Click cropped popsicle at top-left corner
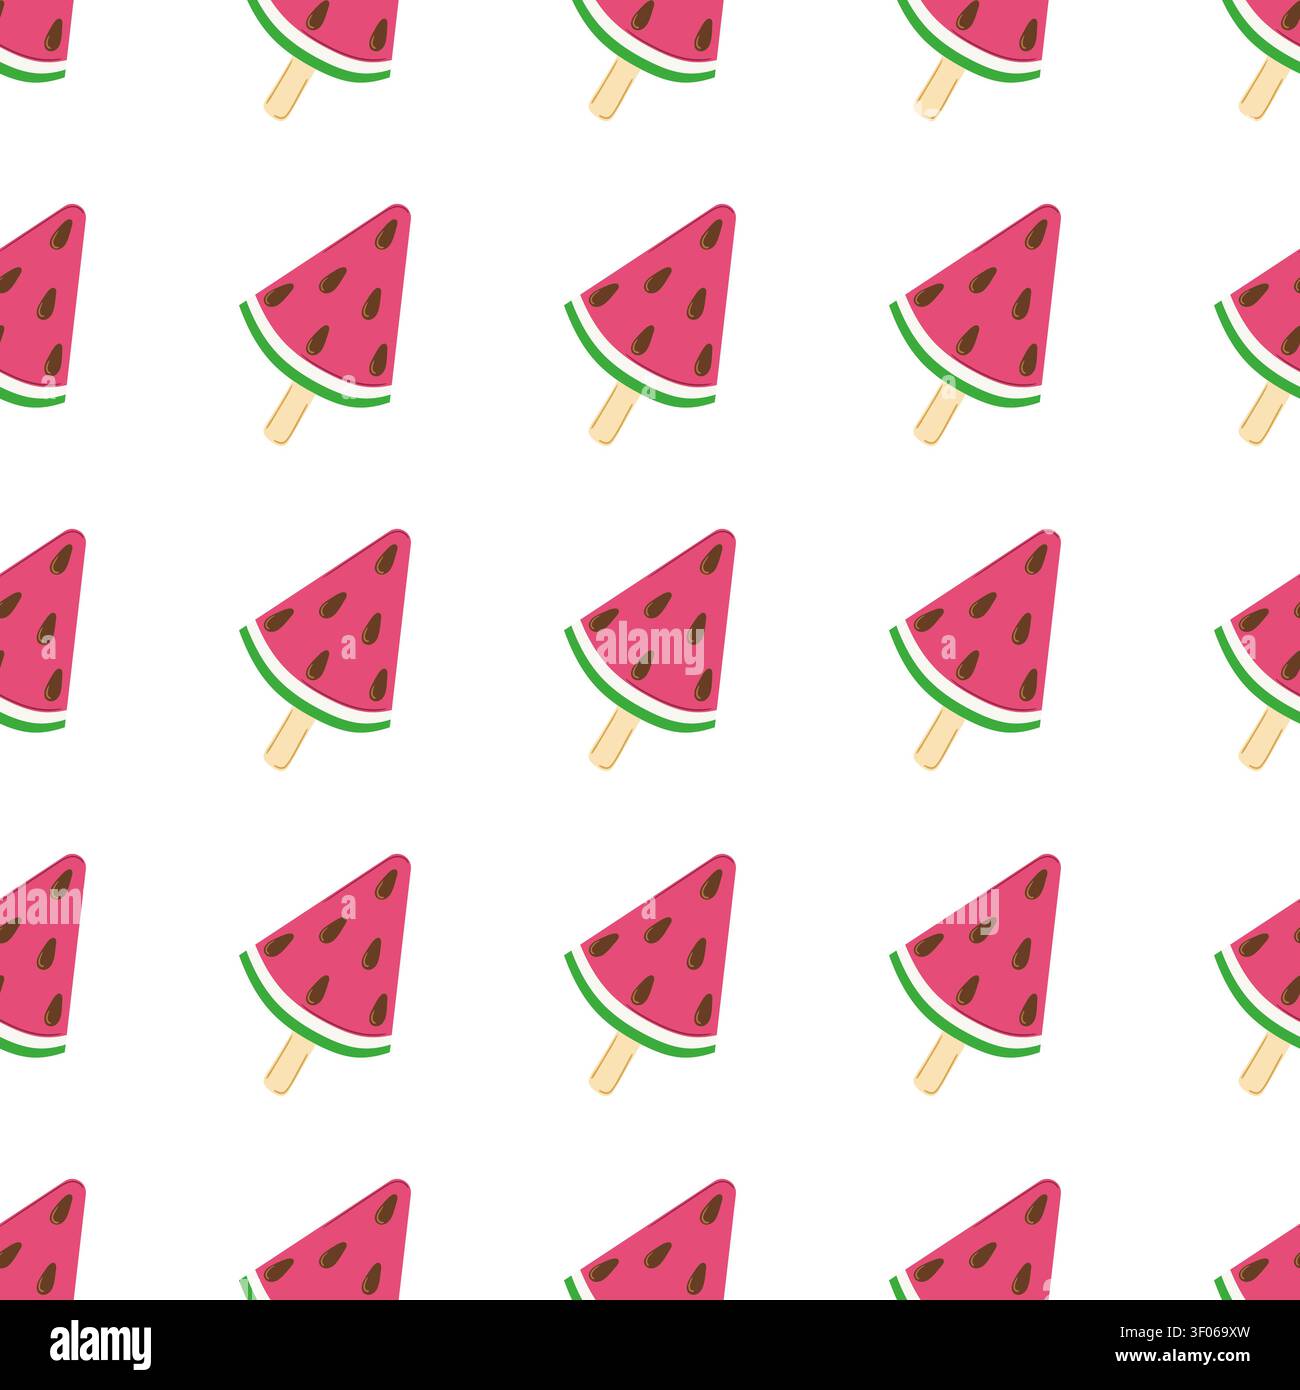The image size is (1300, 1390). coord(35,40)
